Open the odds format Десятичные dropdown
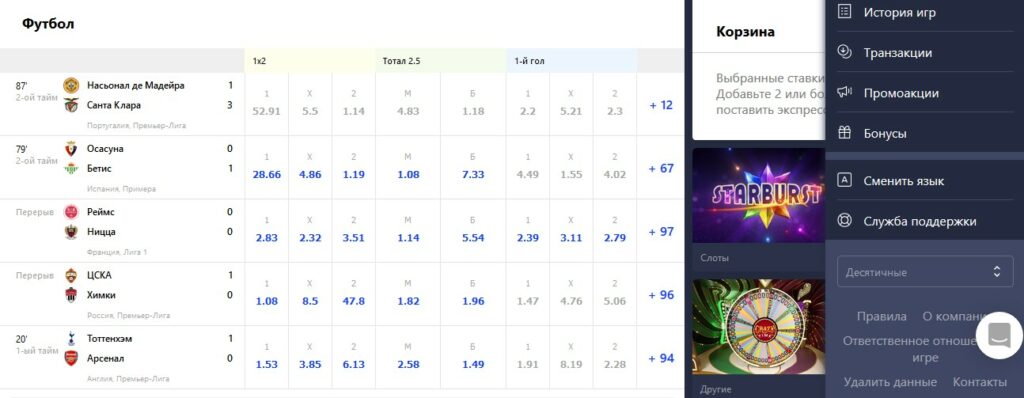The width and height of the screenshot is (1024, 398). 925,272
